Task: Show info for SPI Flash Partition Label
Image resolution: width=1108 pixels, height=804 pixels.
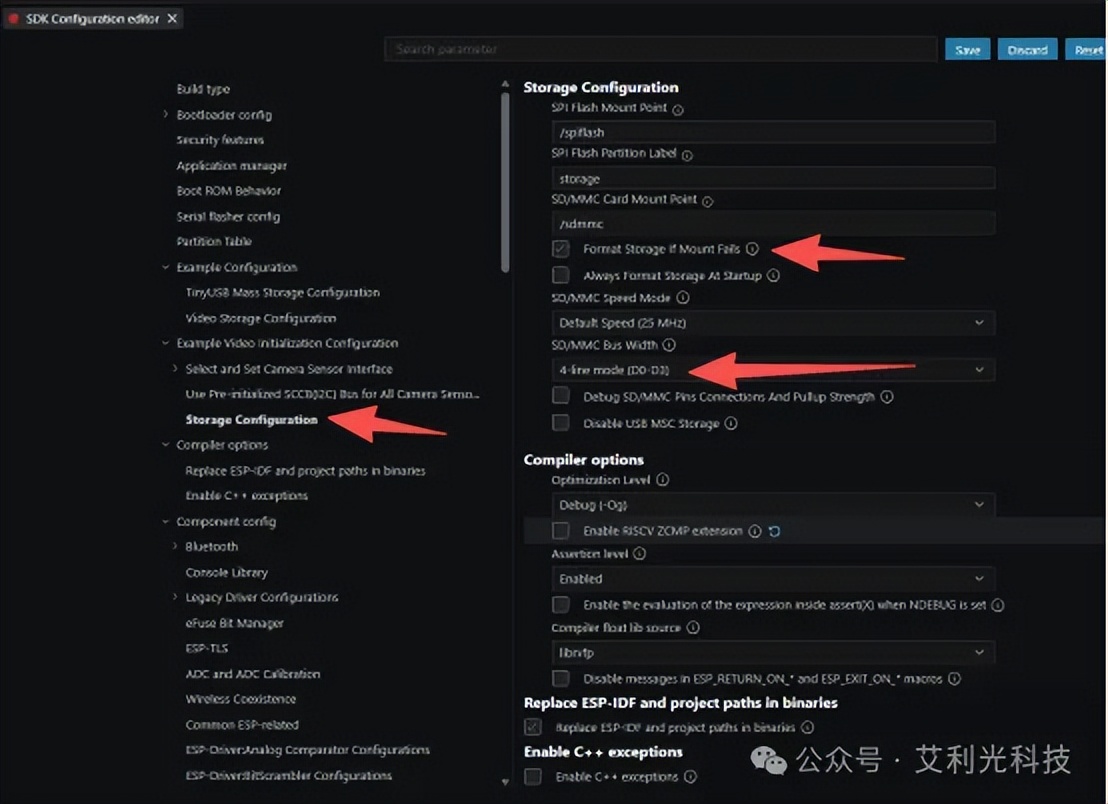Action: pos(687,155)
